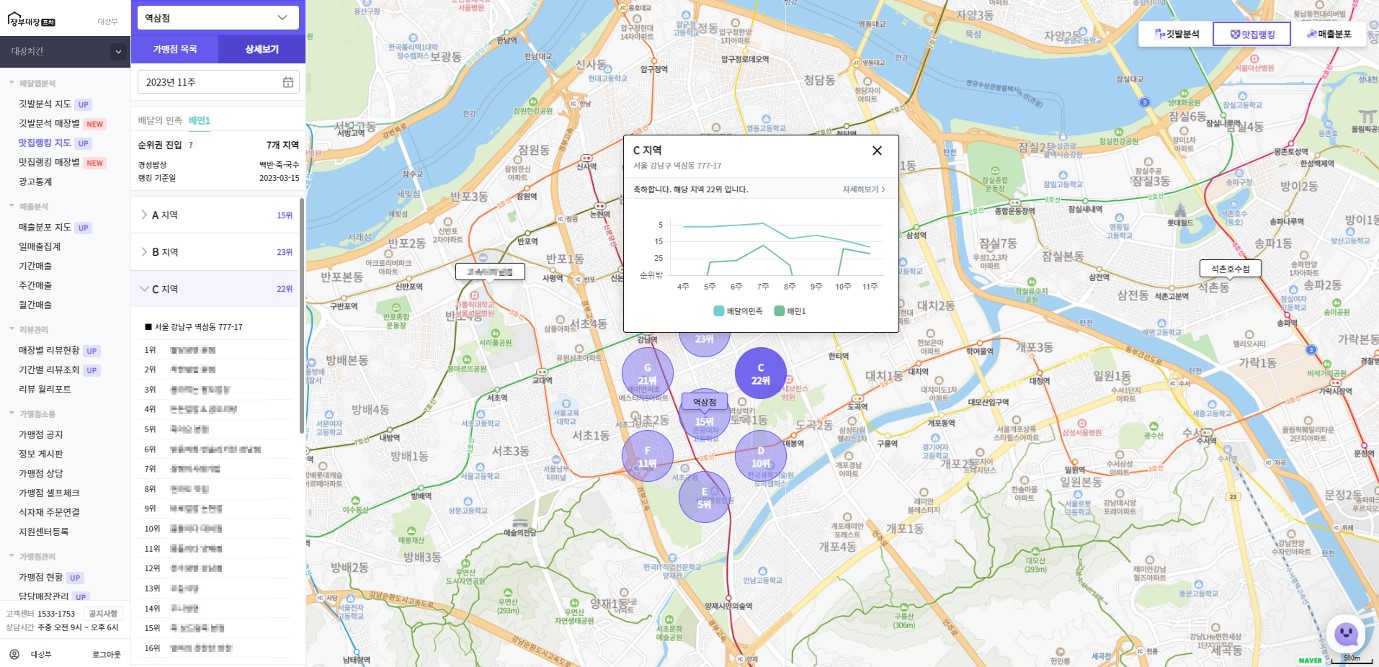
Task: Select the E 5위 map circle marker
Action: (704, 497)
